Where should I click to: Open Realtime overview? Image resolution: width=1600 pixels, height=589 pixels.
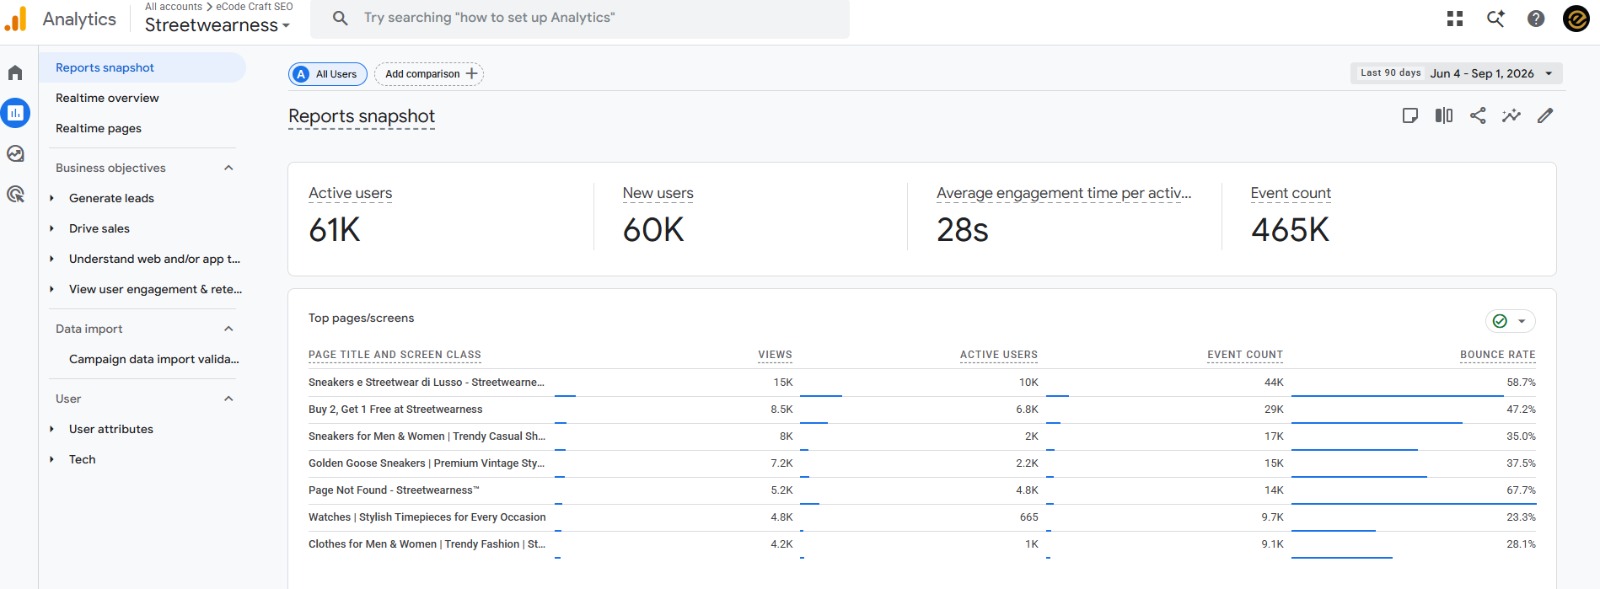pos(107,98)
